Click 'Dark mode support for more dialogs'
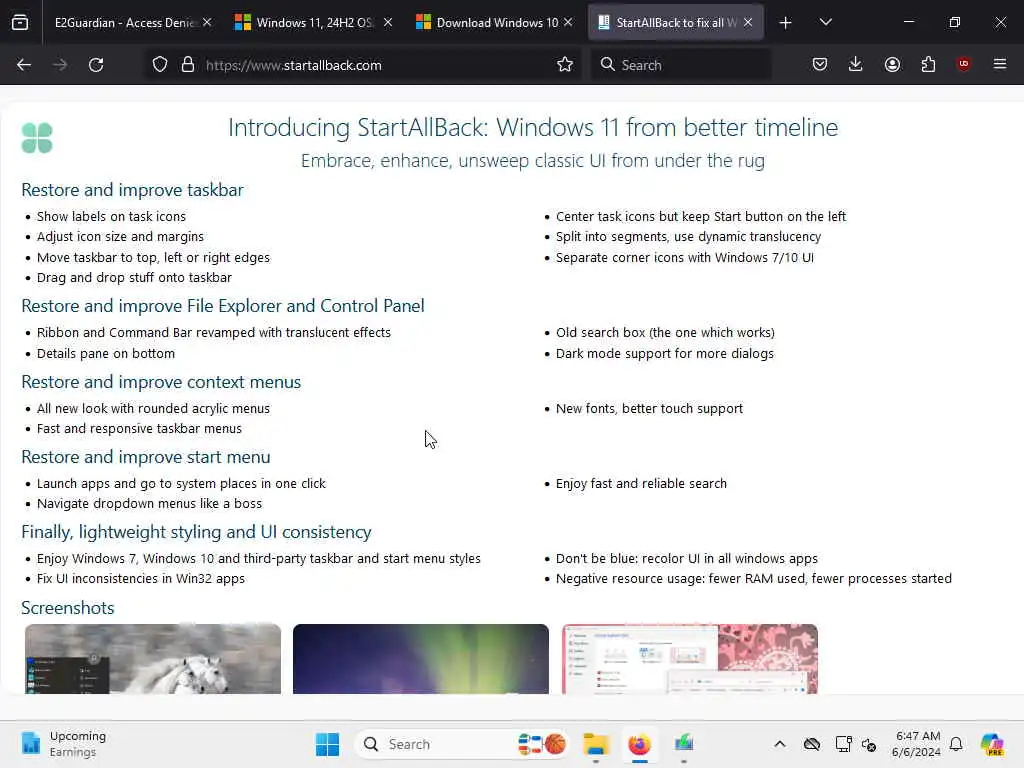This screenshot has height=768, width=1024. (x=664, y=353)
